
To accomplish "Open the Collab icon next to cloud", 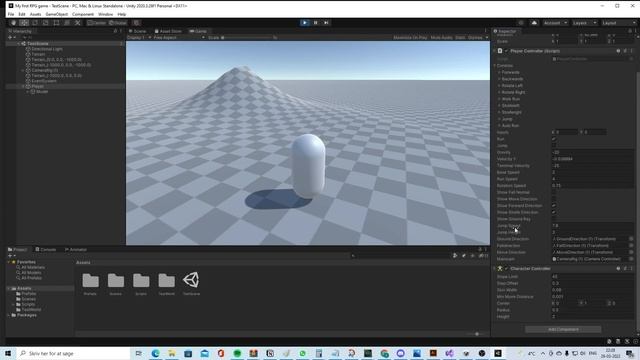I will 521,23.
